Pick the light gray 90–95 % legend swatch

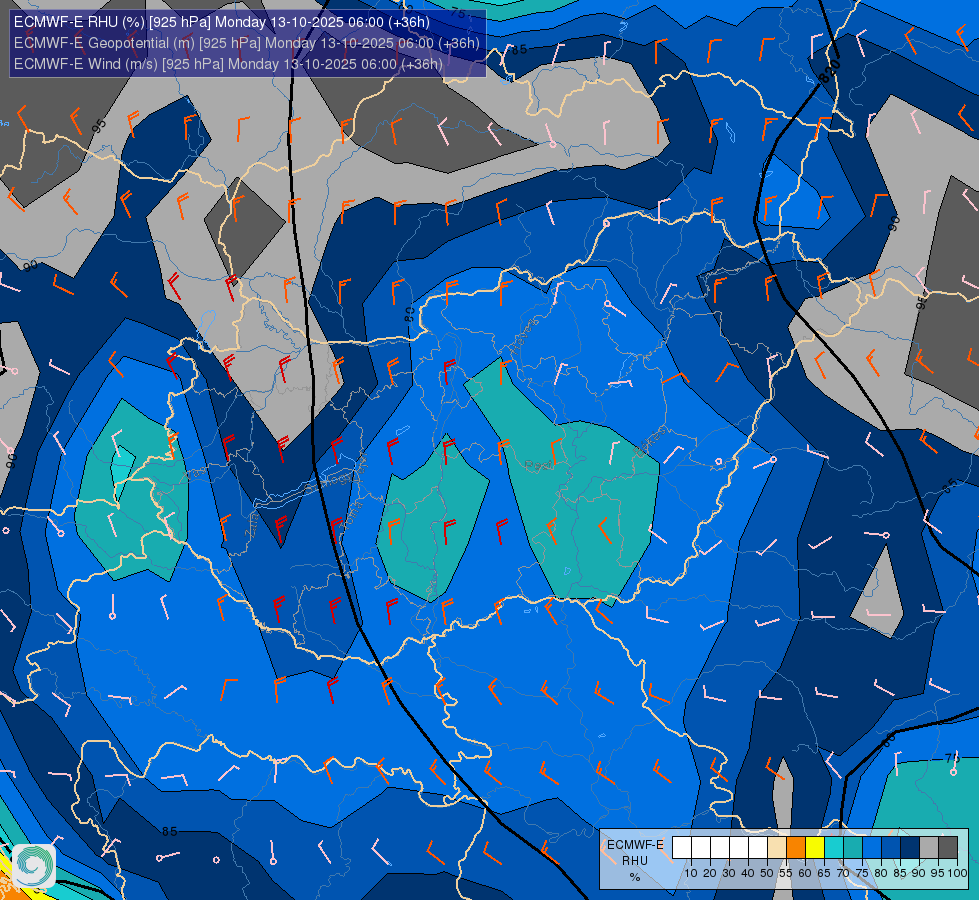929,847
